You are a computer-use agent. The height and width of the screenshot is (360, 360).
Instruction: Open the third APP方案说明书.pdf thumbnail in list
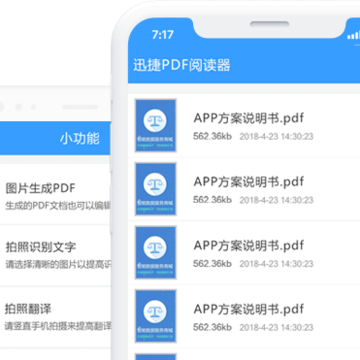pos(156,253)
